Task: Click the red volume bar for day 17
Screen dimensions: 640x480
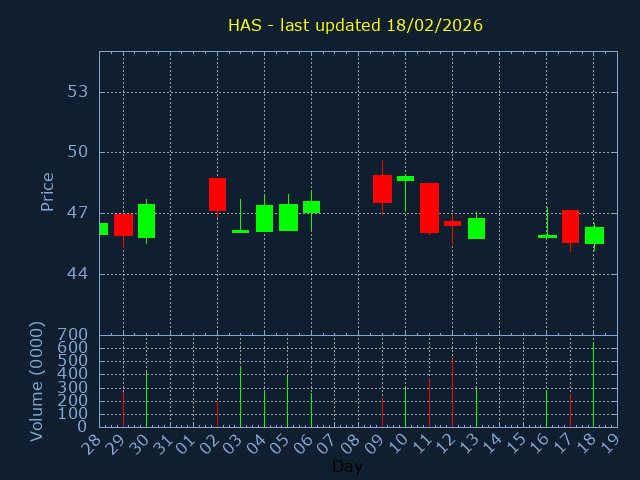Action: pos(570,411)
